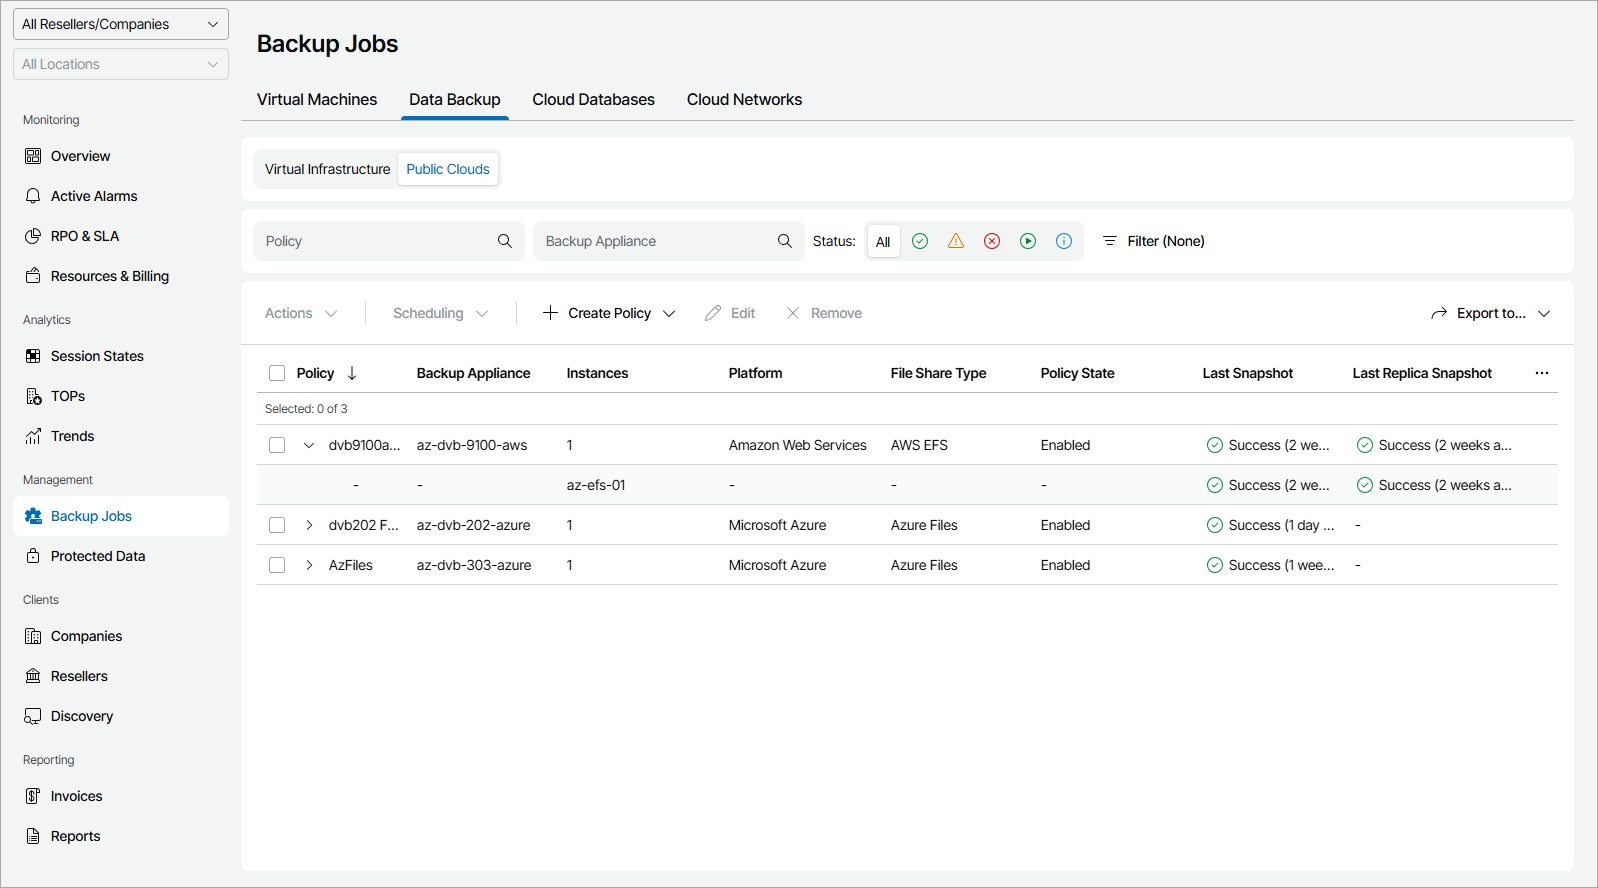Screen dimensions: 1598x888
Task: Switch to Virtual Infrastructure view
Action: point(327,169)
